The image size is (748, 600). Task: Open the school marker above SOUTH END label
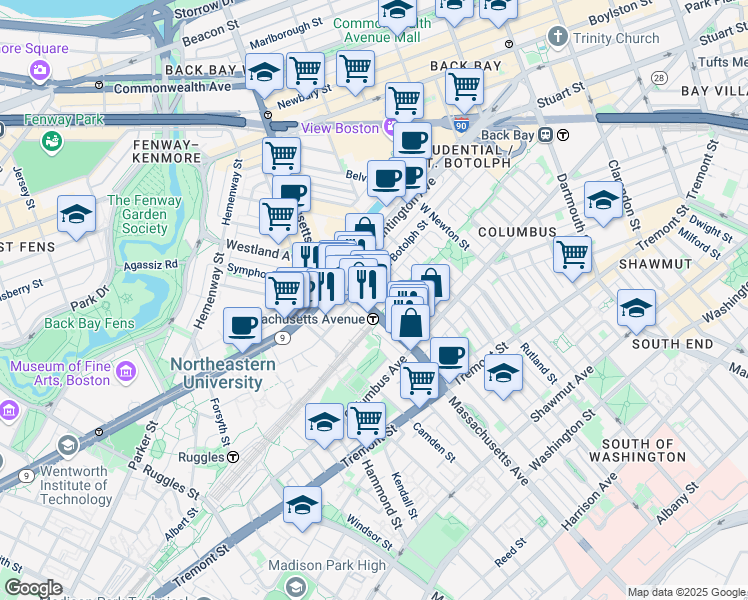tap(636, 311)
